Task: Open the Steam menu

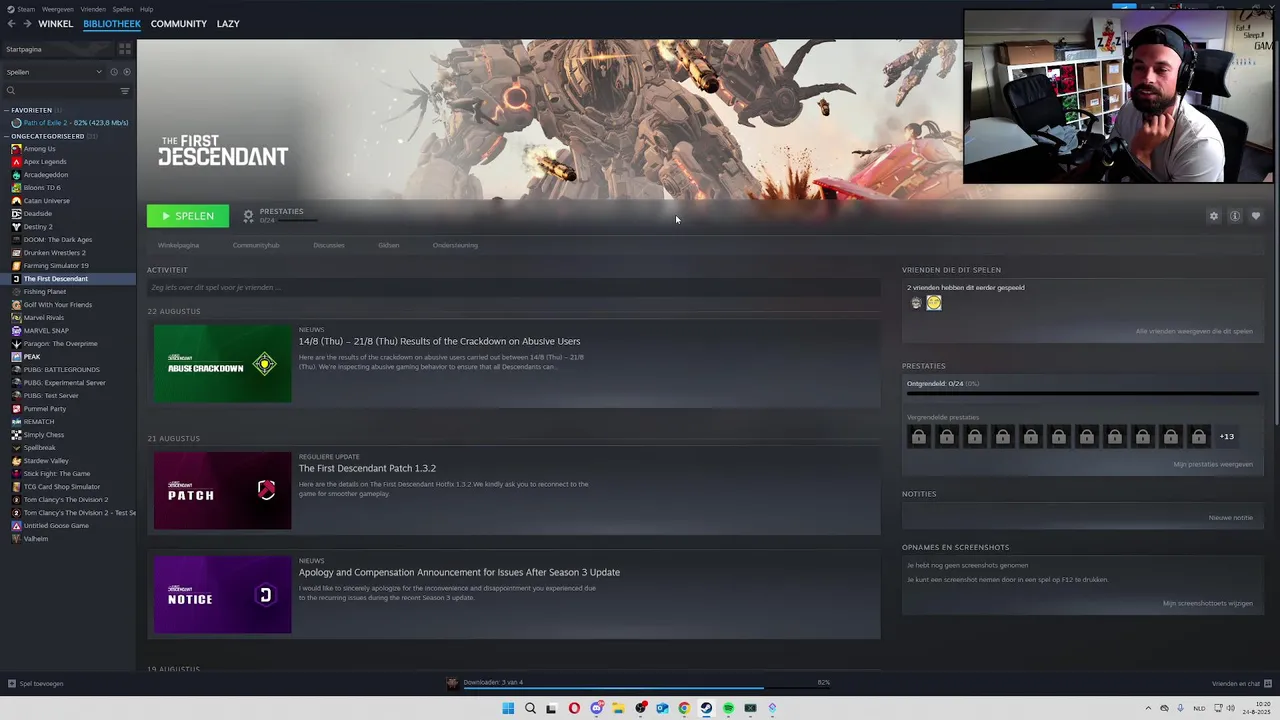Action: click(26, 9)
